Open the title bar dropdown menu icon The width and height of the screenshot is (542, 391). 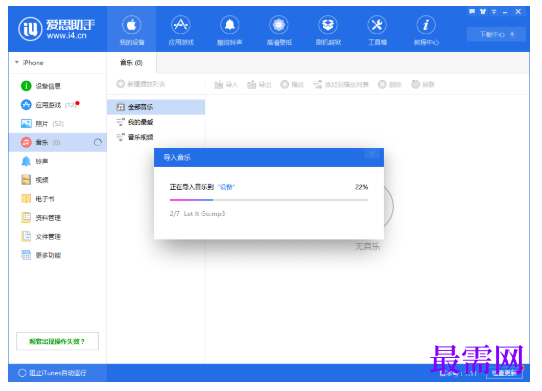[494, 12]
